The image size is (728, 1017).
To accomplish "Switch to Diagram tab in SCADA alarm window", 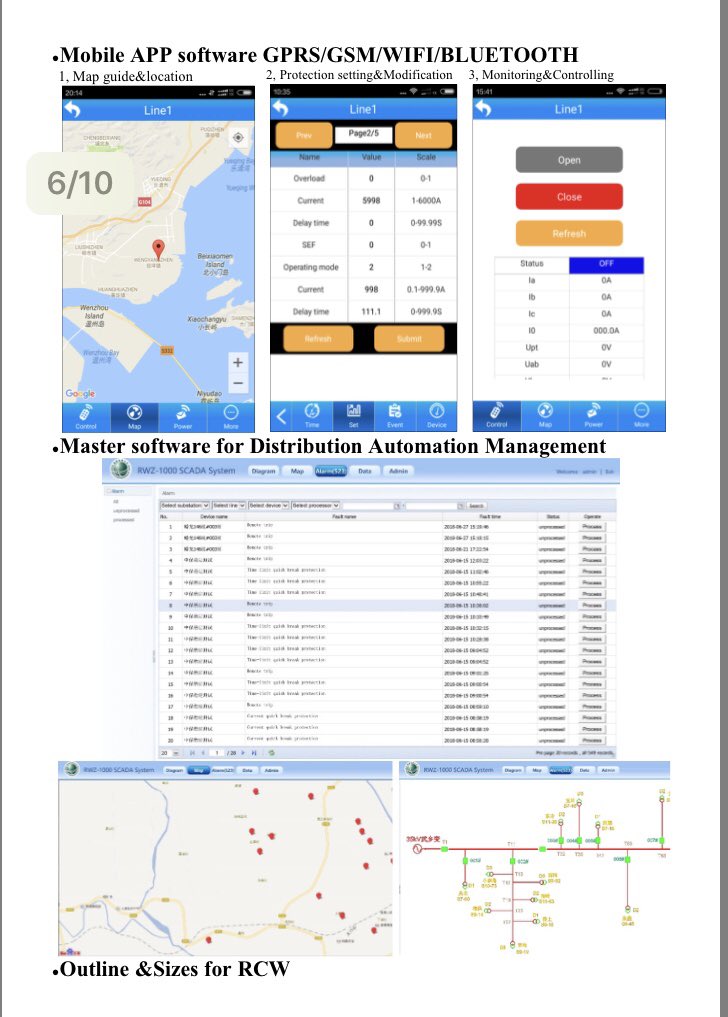I will (x=263, y=471).
